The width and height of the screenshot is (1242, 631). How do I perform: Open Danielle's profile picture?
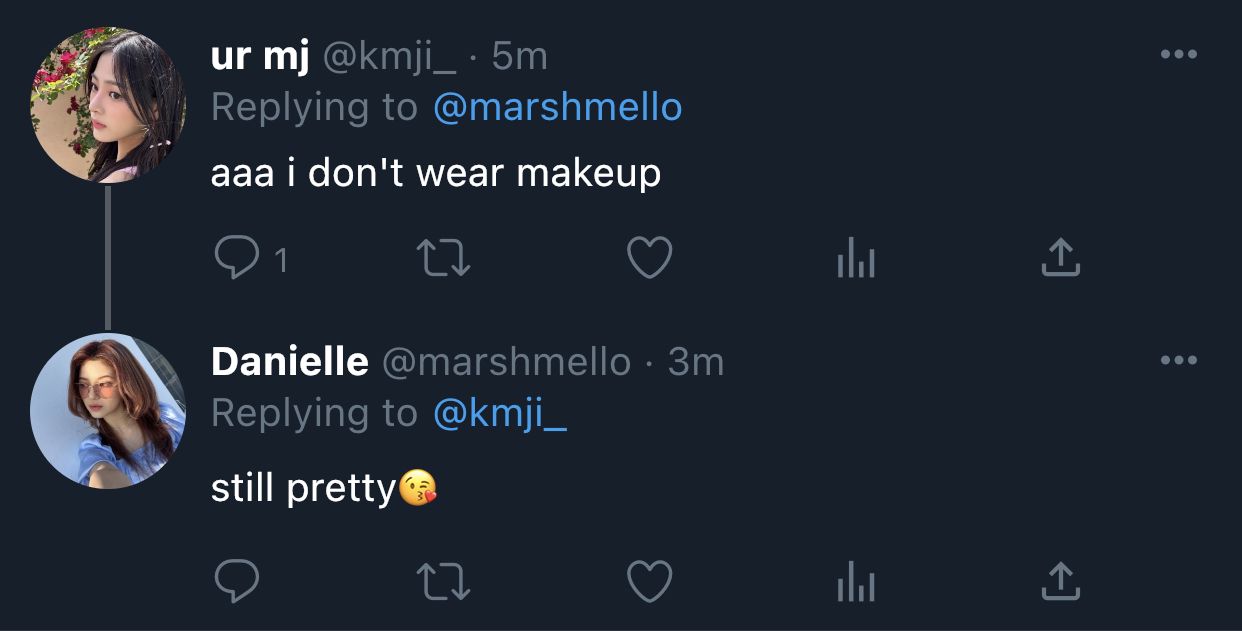pos(108,411)
